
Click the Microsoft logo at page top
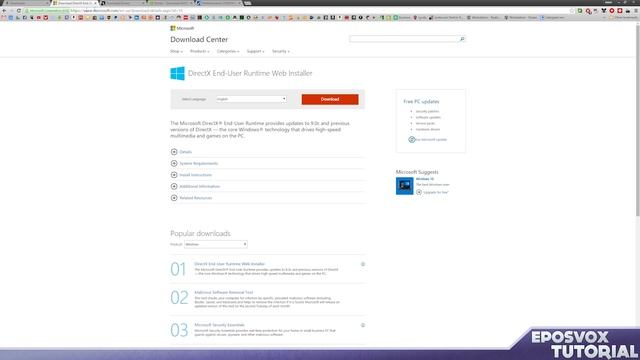[x=182, y=28]
